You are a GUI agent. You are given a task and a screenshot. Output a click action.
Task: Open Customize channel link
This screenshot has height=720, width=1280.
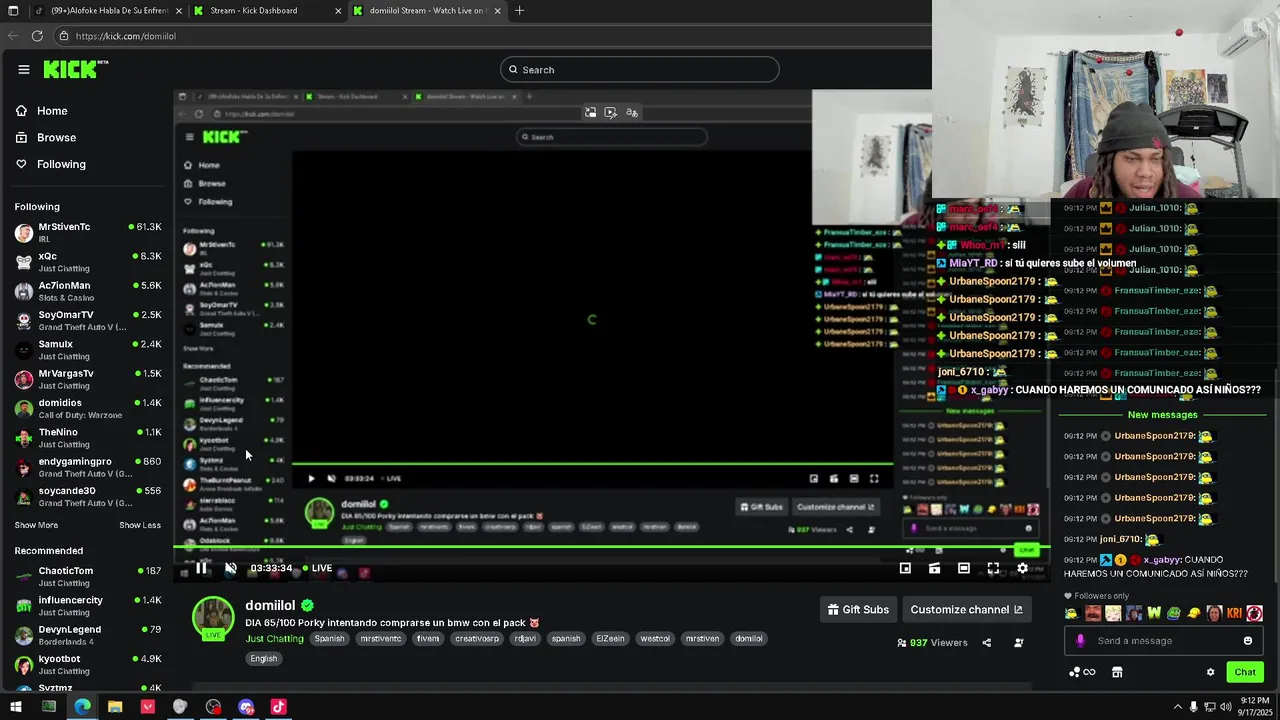(x=966, y=609)
